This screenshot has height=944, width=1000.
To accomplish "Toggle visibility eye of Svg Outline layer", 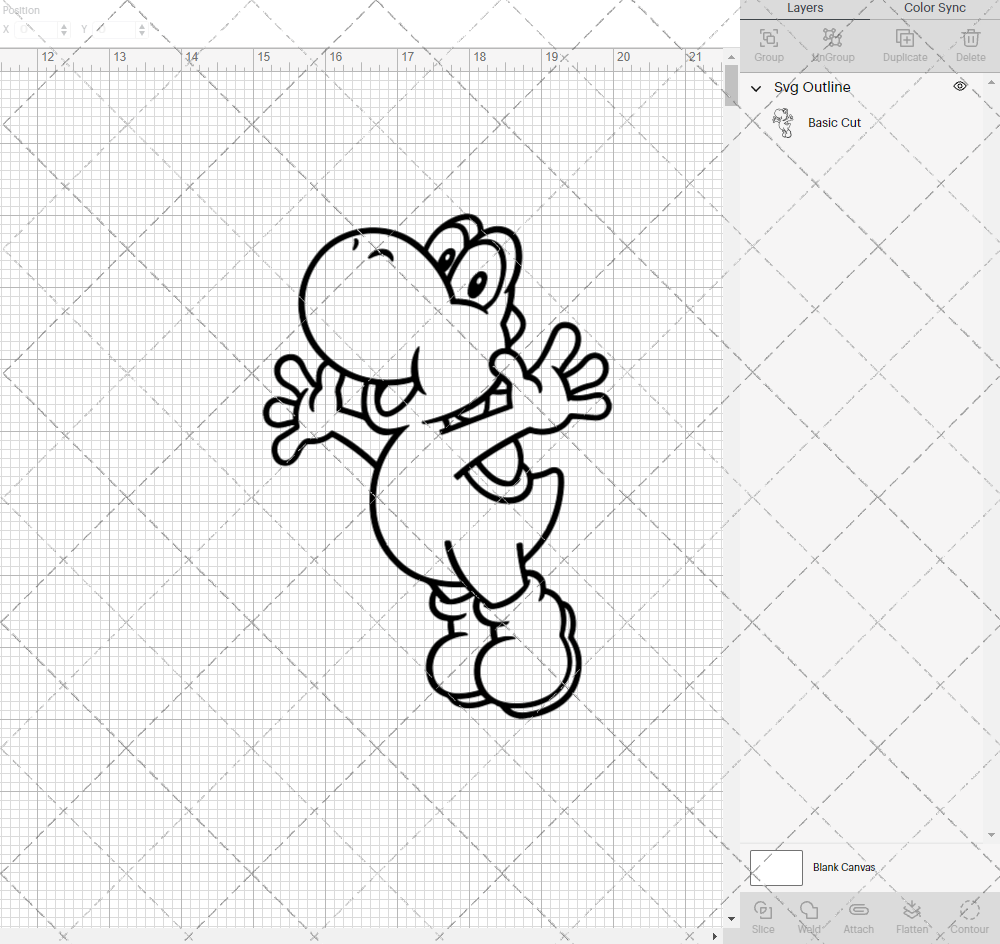I will tap(960, 86).
